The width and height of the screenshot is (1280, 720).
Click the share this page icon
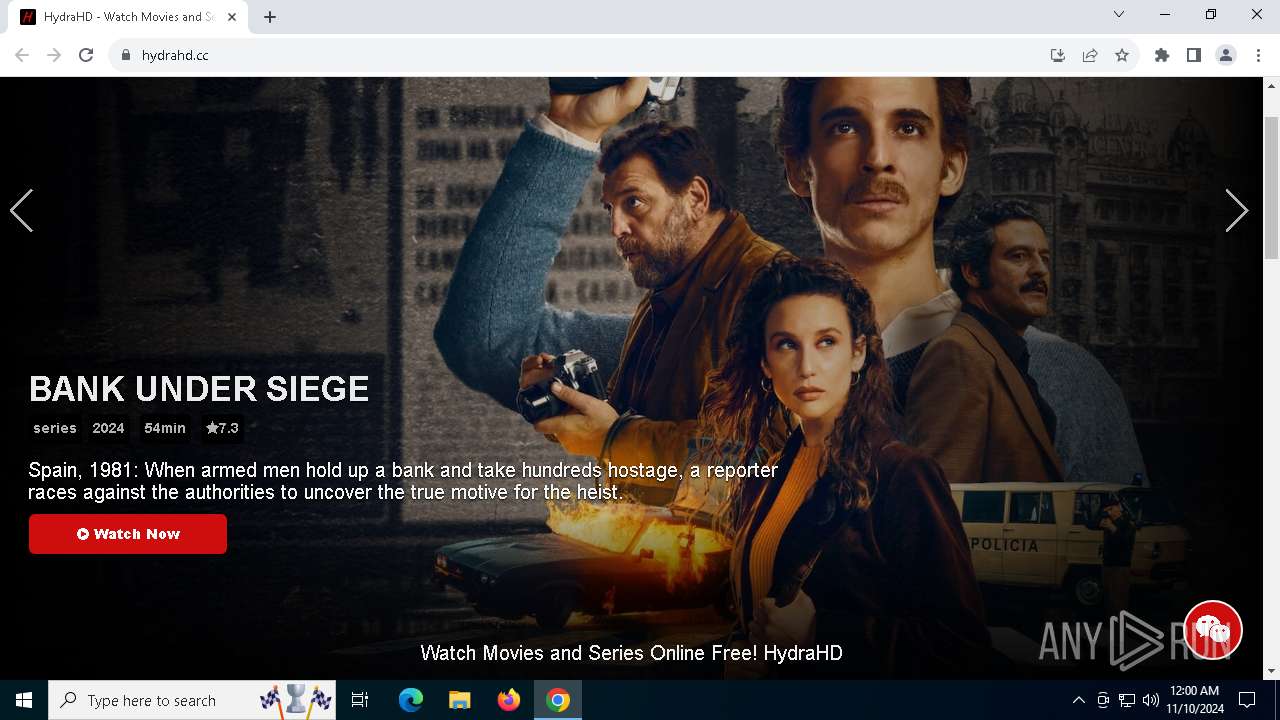(1090, 55)
